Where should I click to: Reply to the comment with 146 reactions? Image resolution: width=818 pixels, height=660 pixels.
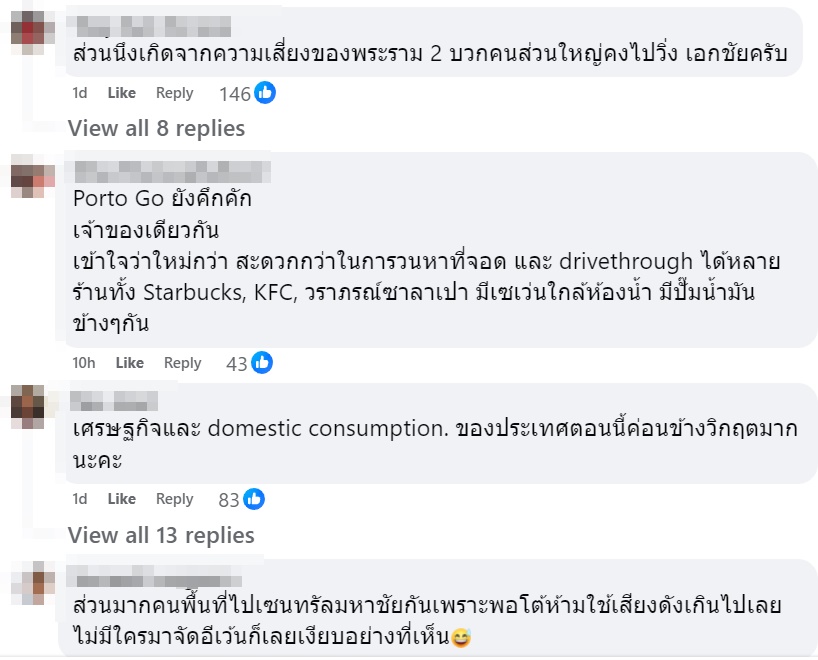pyautogui.click(x=174, y=93)
